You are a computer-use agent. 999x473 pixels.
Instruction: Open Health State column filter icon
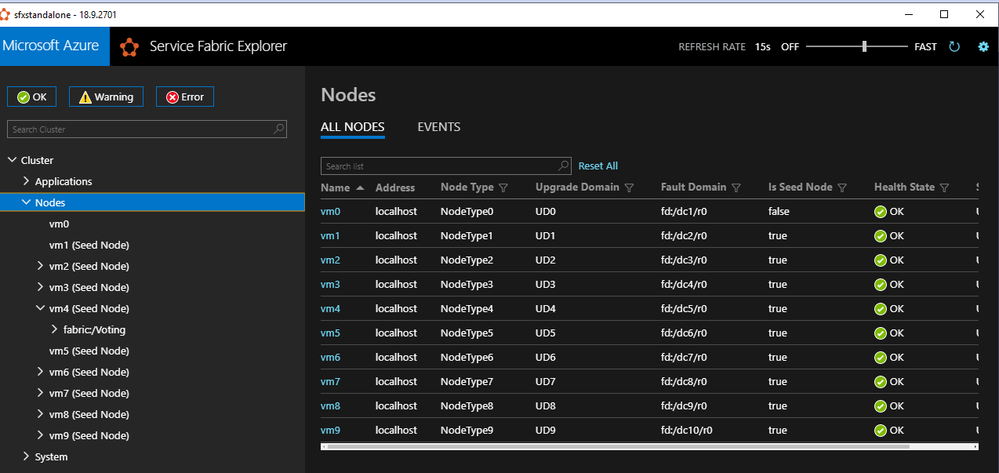tap(945, 188)
